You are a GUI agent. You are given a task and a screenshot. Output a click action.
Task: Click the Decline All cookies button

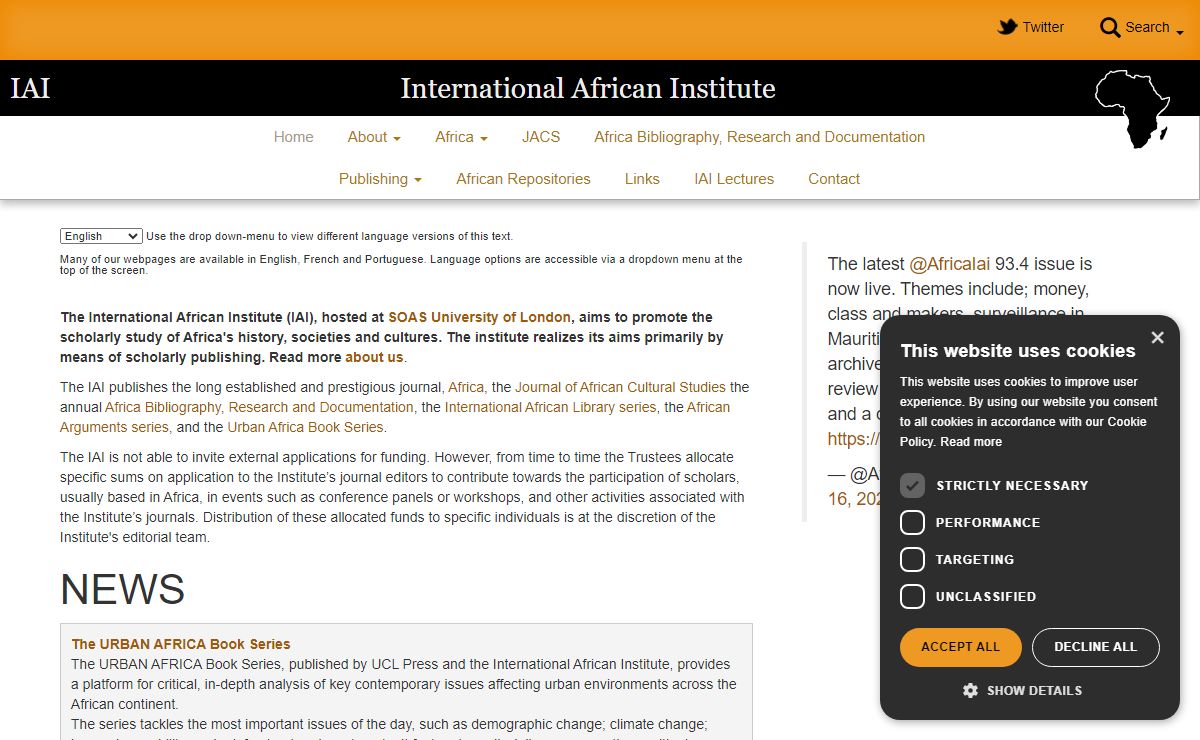[1096, 647]
